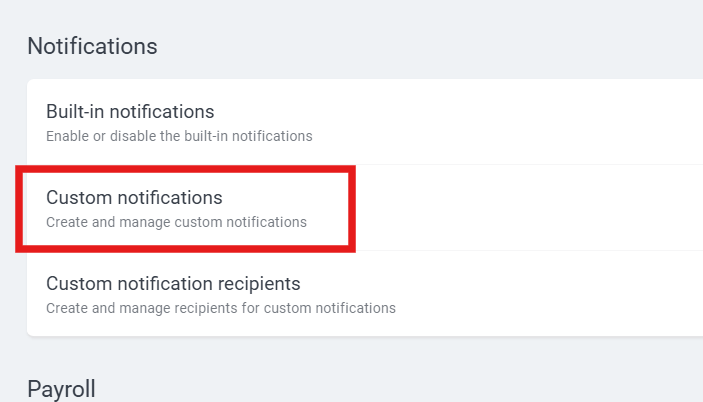Click the red-highlighted Custom notifications row
Image resolution: width=703 pixels, height=402 pixels.
[185, 208]
